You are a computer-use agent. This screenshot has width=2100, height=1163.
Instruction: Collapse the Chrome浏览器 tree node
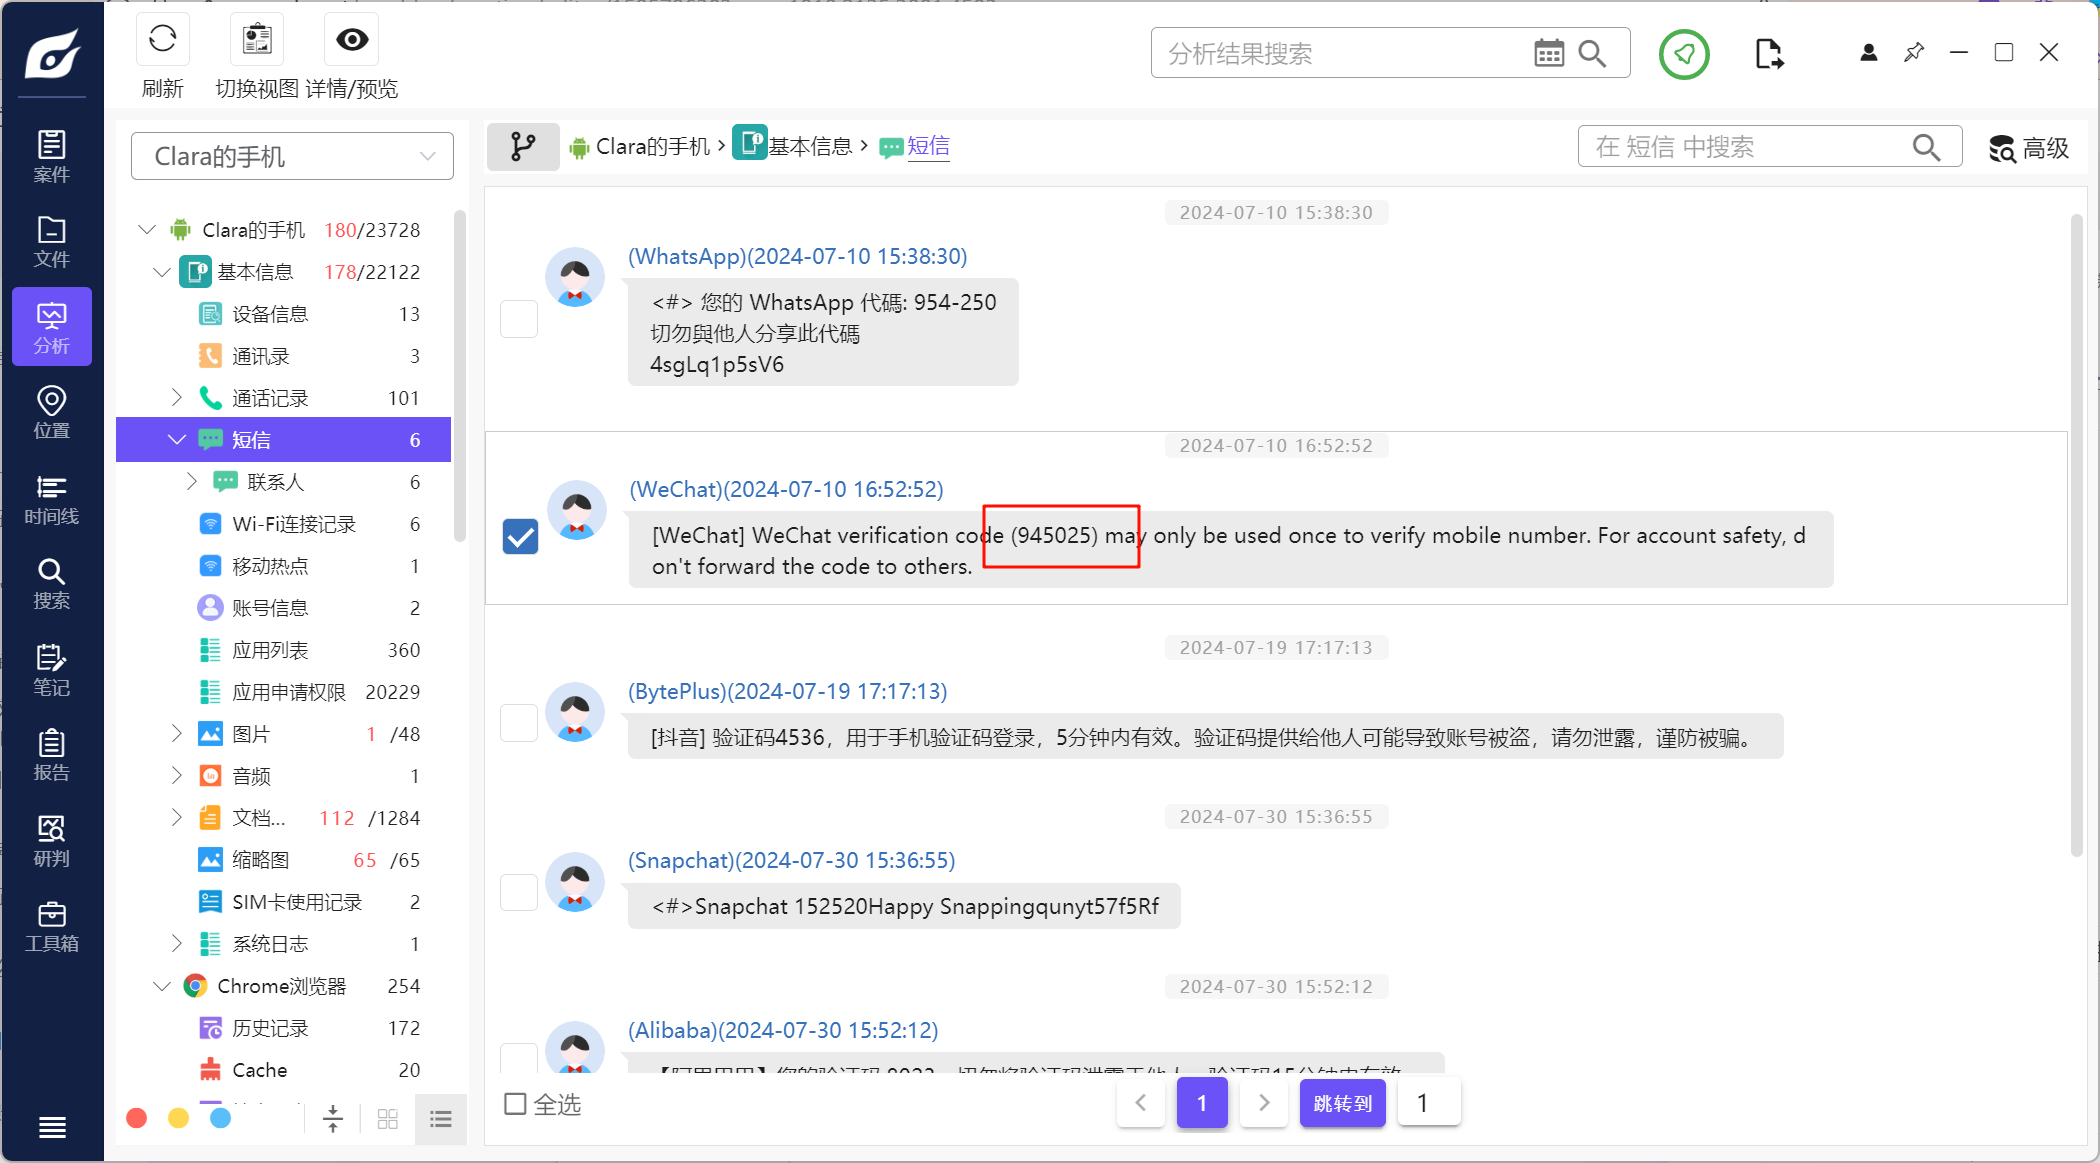click(x=161, y=986)
